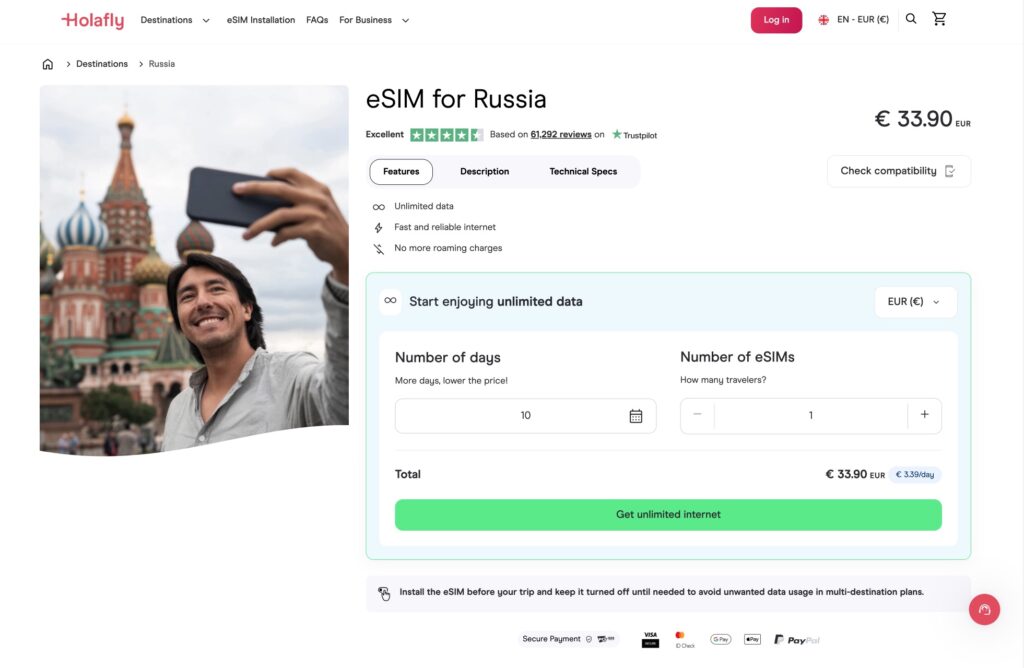
Task: Open the EUR currency dropdown in the plan card
Action: [915, 301]
